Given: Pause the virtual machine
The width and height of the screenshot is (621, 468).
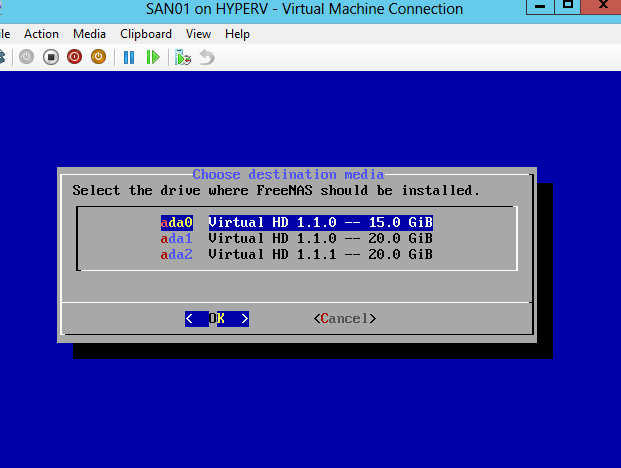Looking at the screenshot, I should click(x=129, y=57).
